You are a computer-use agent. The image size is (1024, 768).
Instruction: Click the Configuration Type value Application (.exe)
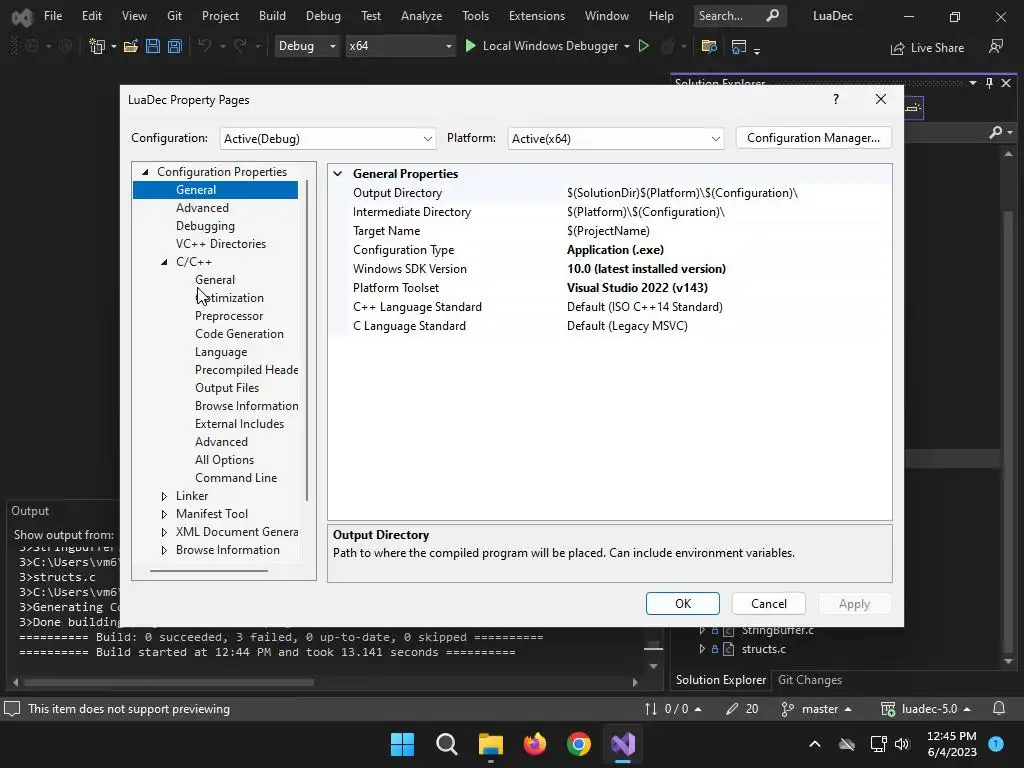click(727, 249)
